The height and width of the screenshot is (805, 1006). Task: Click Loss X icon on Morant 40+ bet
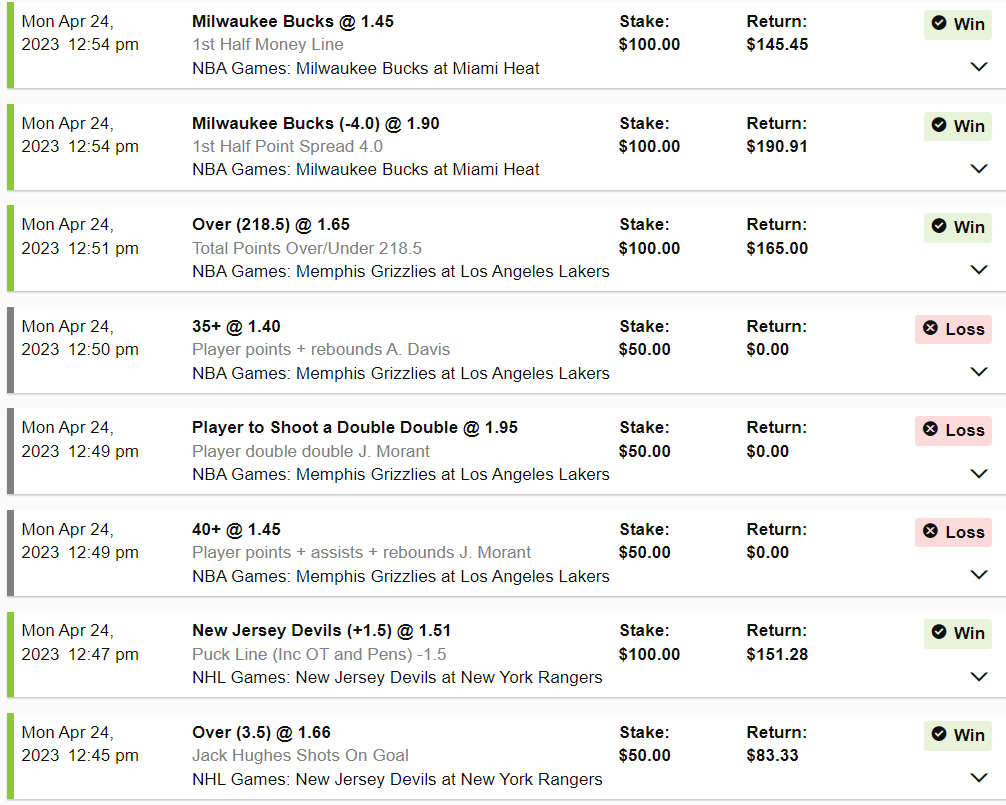point(930,531)
